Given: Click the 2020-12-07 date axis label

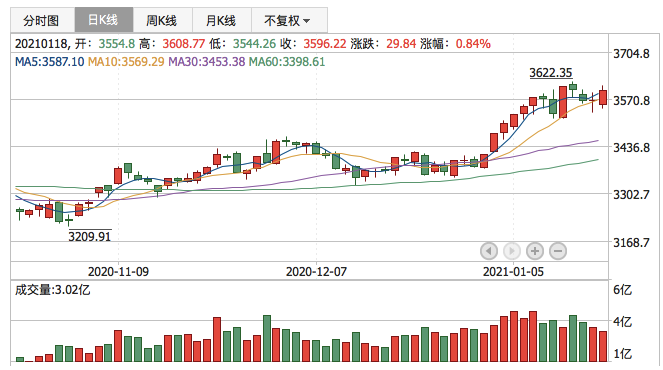Looking at the screenshot, I should click(316, 271).
